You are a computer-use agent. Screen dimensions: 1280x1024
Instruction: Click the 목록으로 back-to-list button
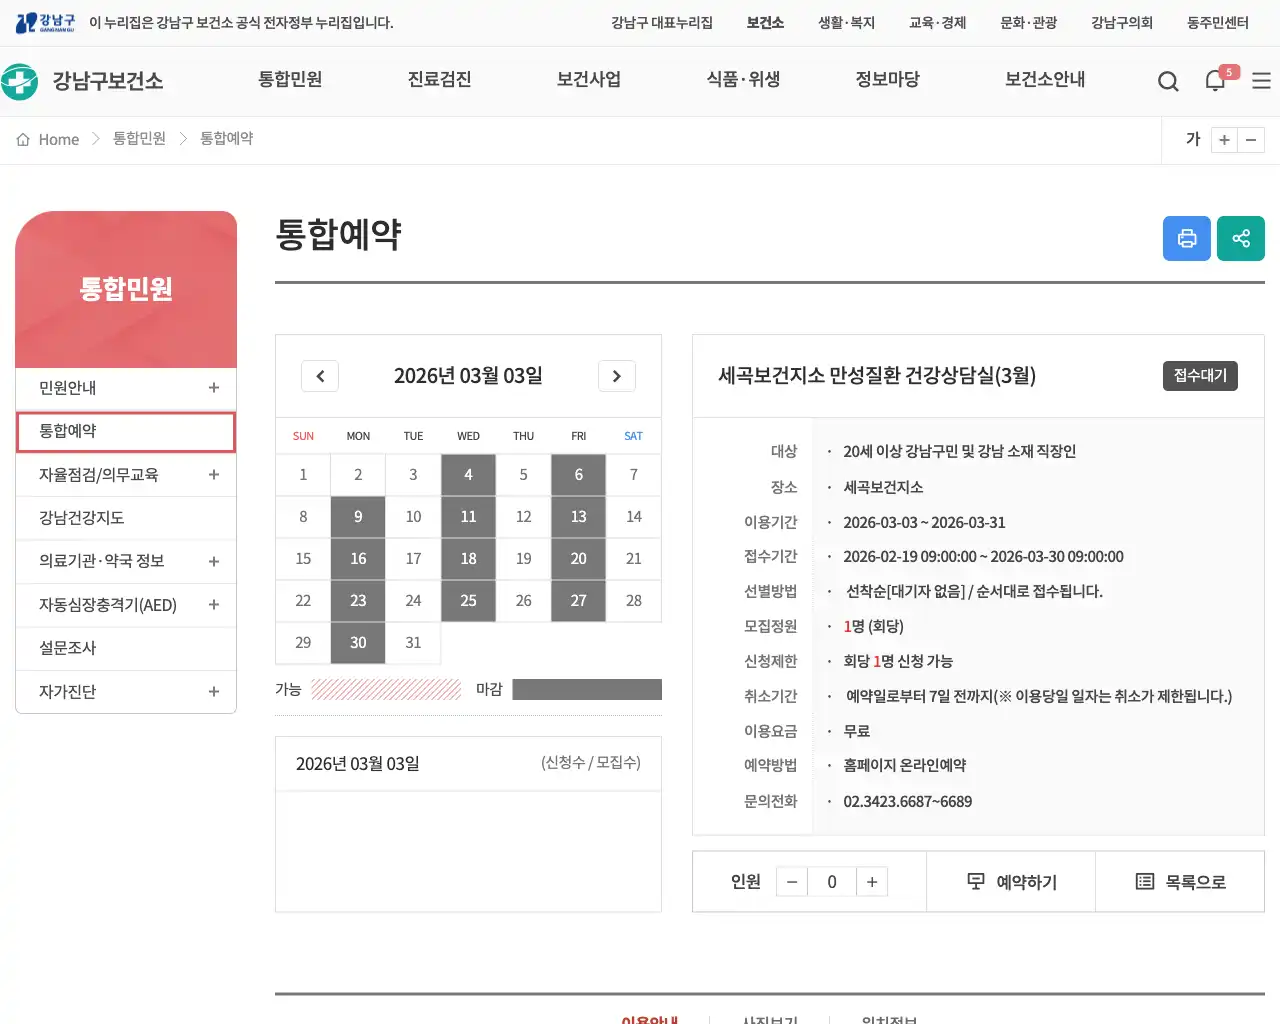click(x=1180, y=882)
